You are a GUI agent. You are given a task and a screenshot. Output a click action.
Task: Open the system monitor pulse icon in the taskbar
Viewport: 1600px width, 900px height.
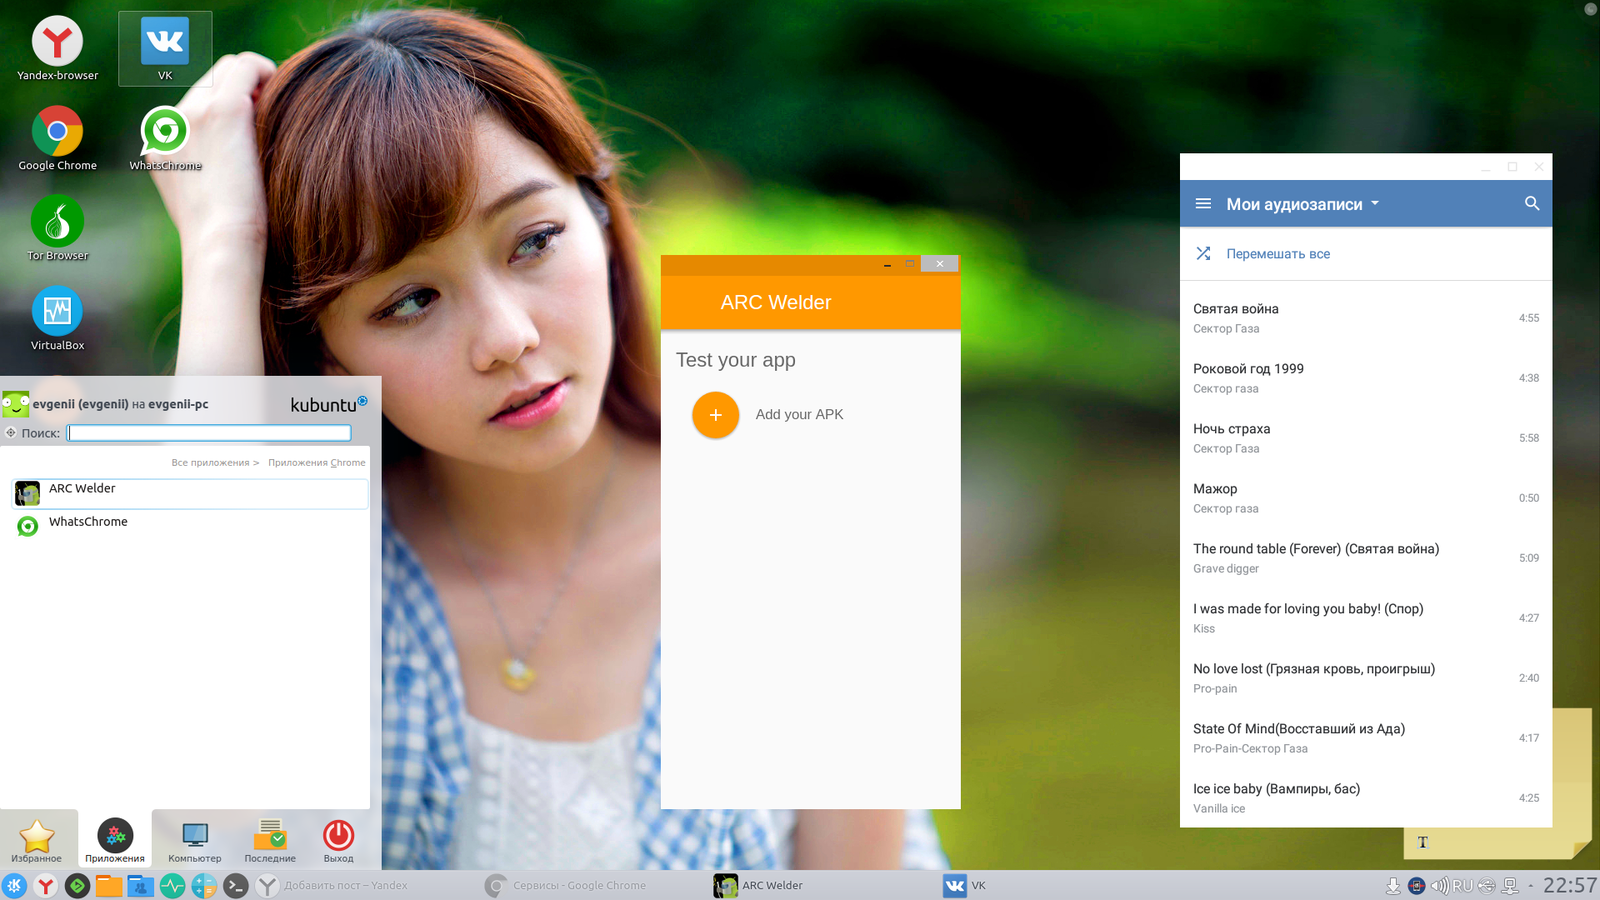coord(172,885)
